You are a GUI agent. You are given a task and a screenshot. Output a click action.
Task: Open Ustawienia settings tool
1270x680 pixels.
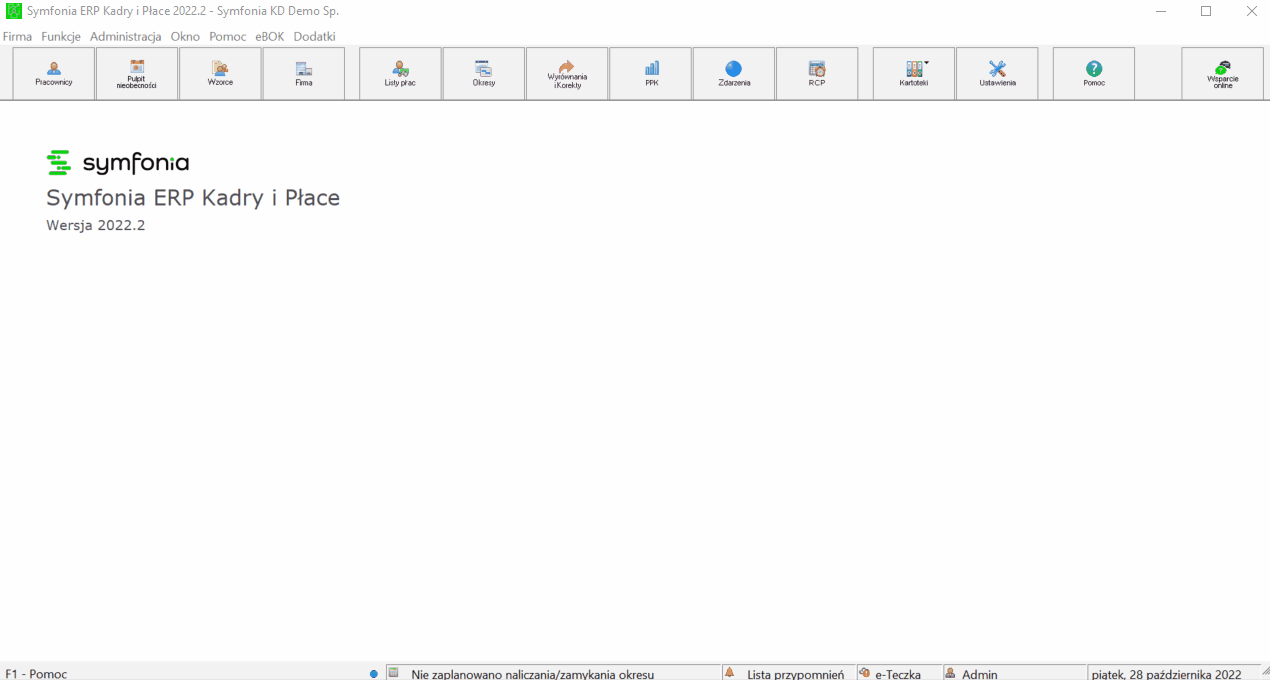click(x=997, y=73)
